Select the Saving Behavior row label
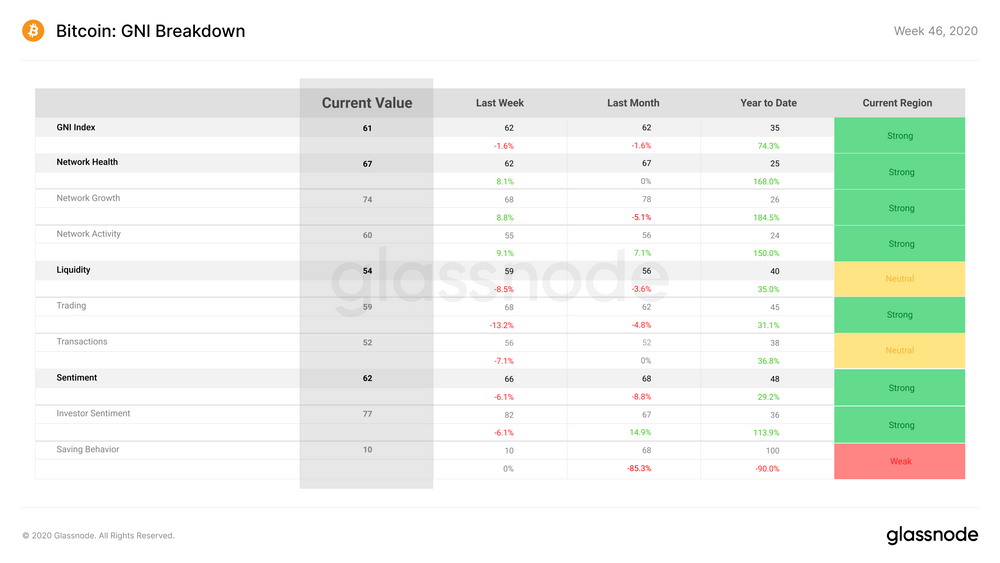The image size is (1000, 563). pyautogui.click(x=87, y=450)
